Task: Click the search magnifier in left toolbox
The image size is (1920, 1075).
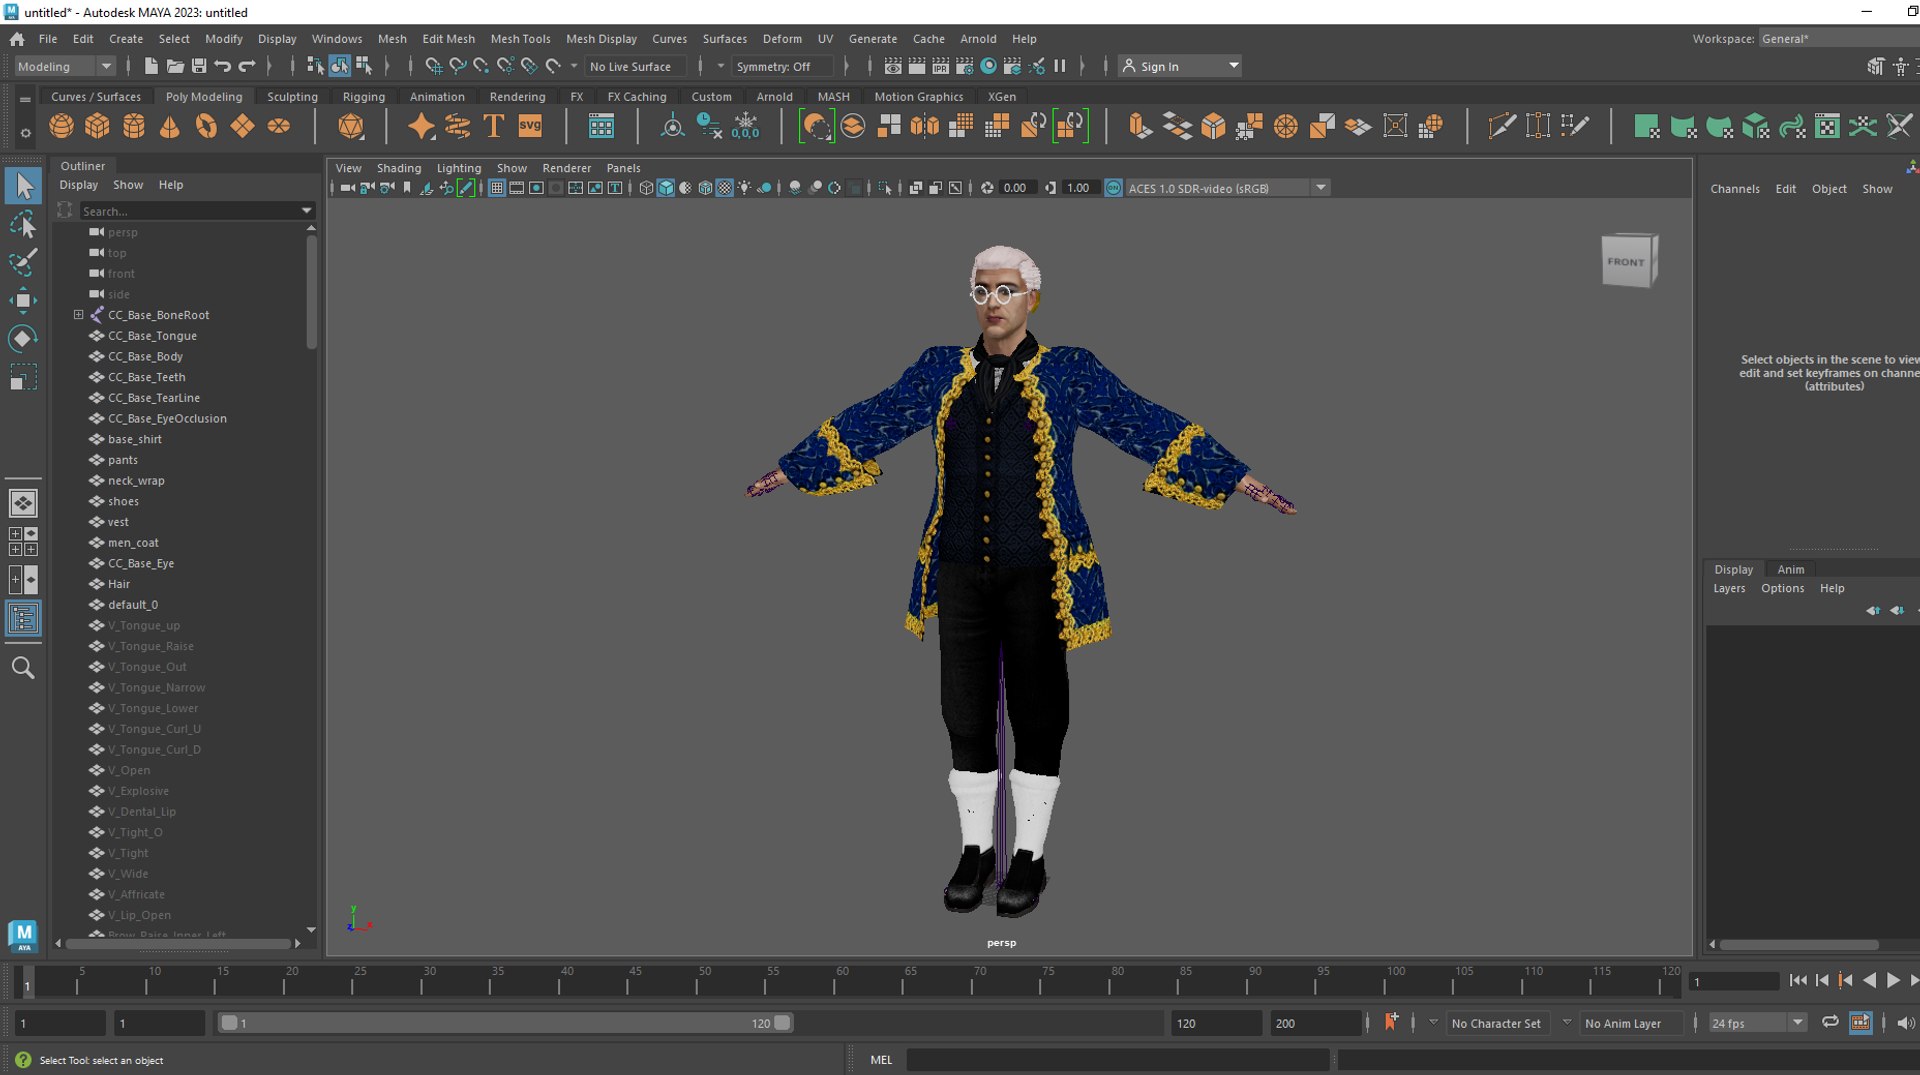Action: (x=23, y=667)
